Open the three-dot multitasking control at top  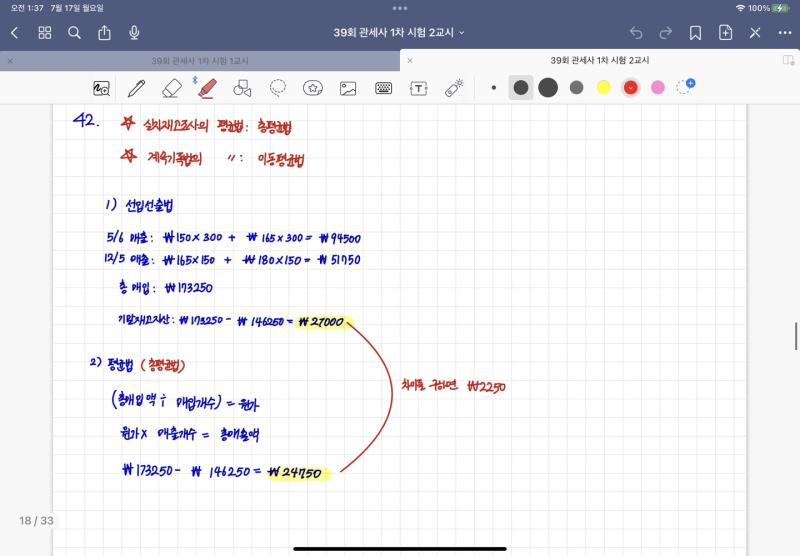click(x=400, y=8)
